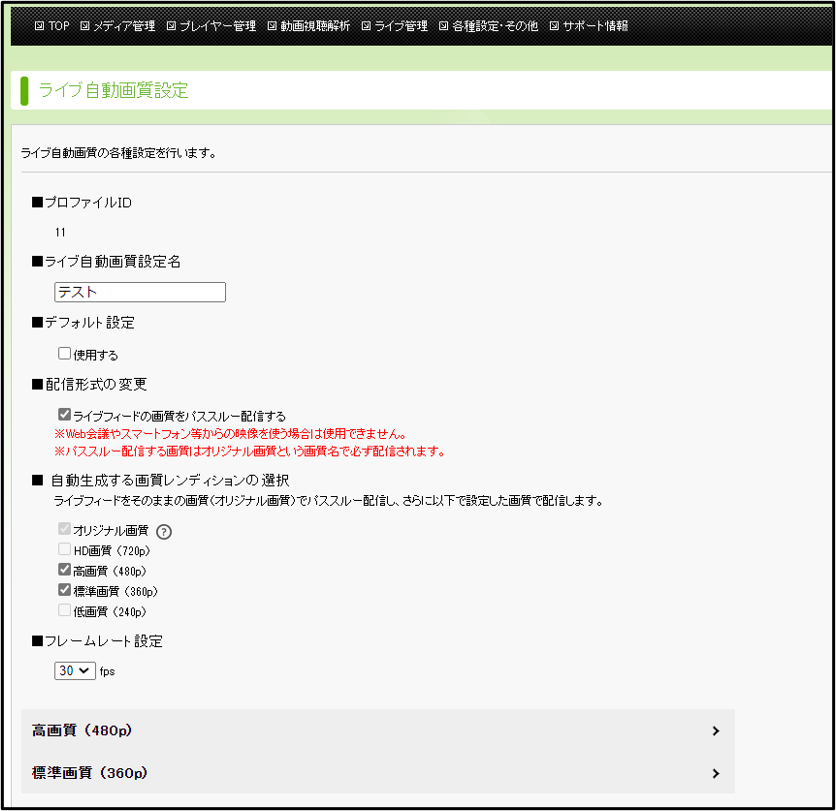Open the プレイヤー管理 menu
The width and height of the screenshot is (836, 811).
[211, 26]
